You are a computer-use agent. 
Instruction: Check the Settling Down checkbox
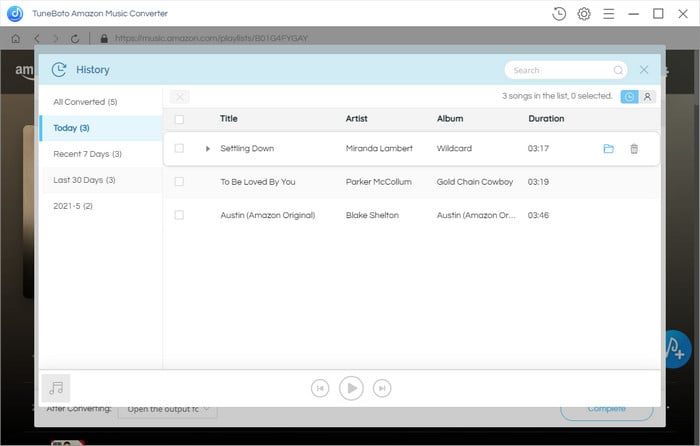pyautogui.click(x=179, y=148)
